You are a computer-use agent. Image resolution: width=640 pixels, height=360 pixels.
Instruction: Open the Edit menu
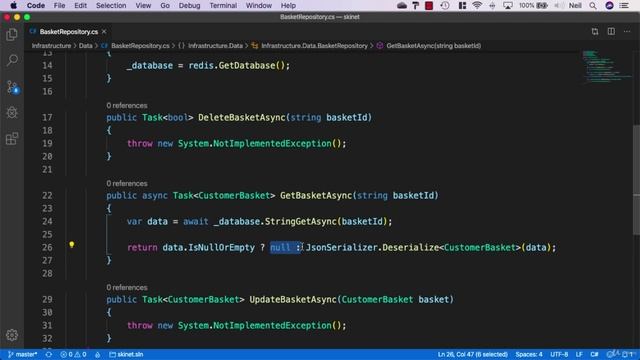tap(80, 5)
